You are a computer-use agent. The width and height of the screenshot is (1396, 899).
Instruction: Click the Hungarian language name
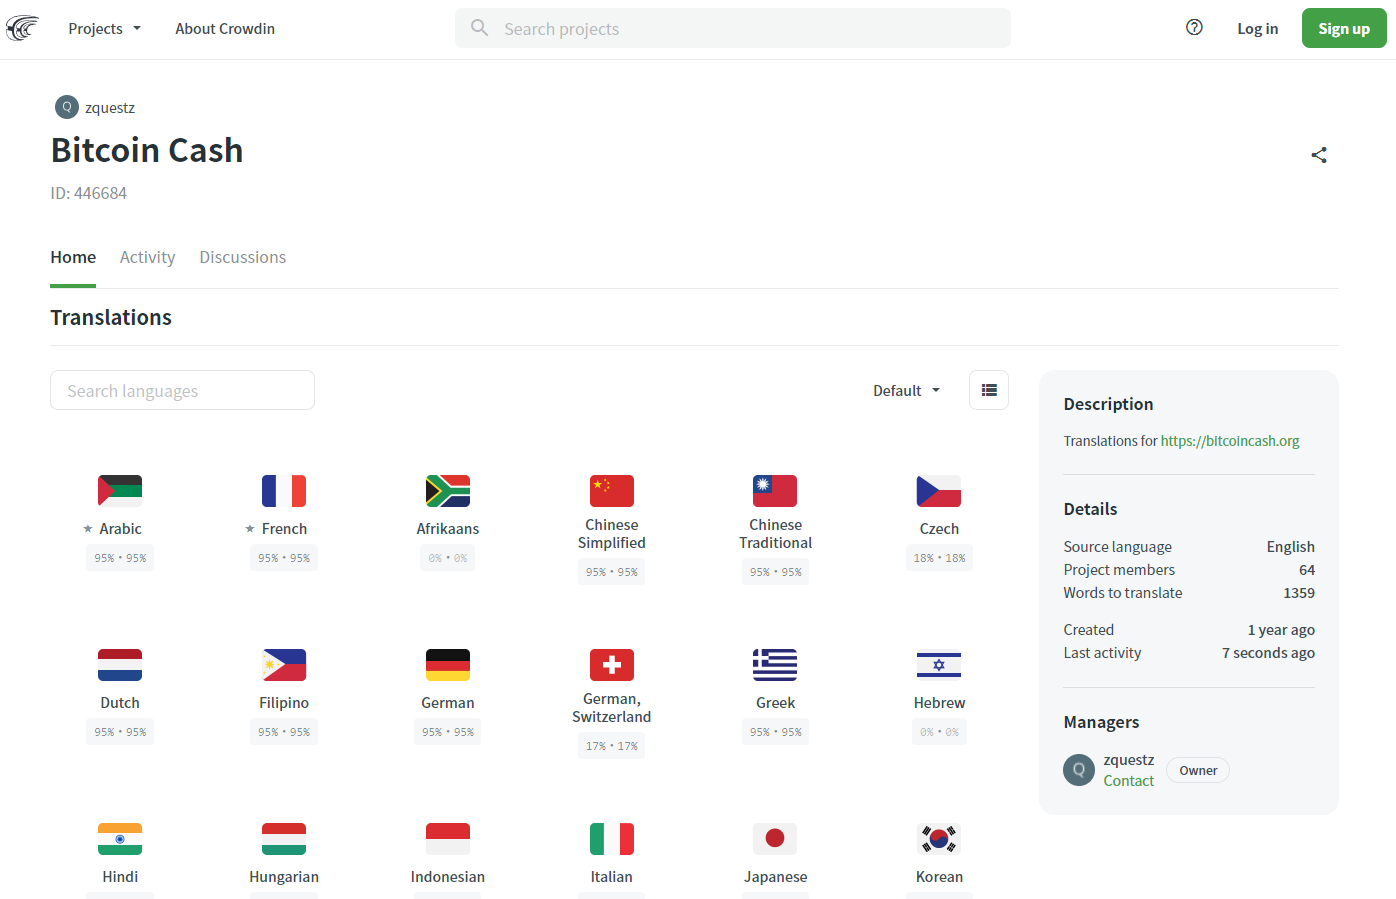[x=284, y=877]
